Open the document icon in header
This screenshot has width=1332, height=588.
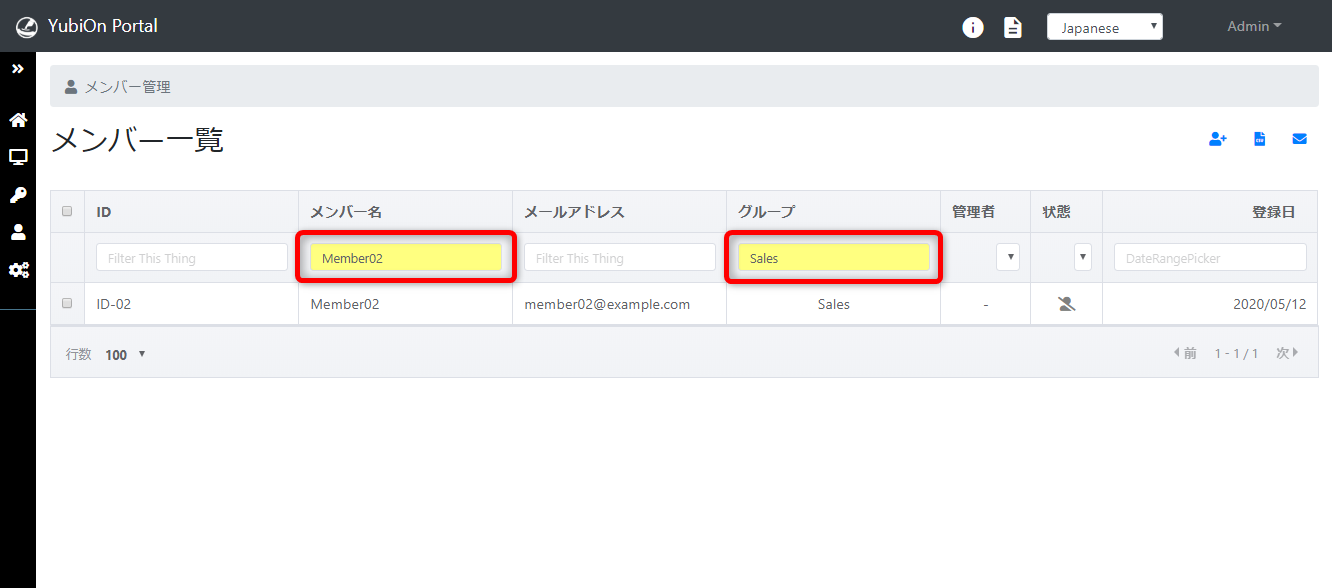[x=1013, y=27]
